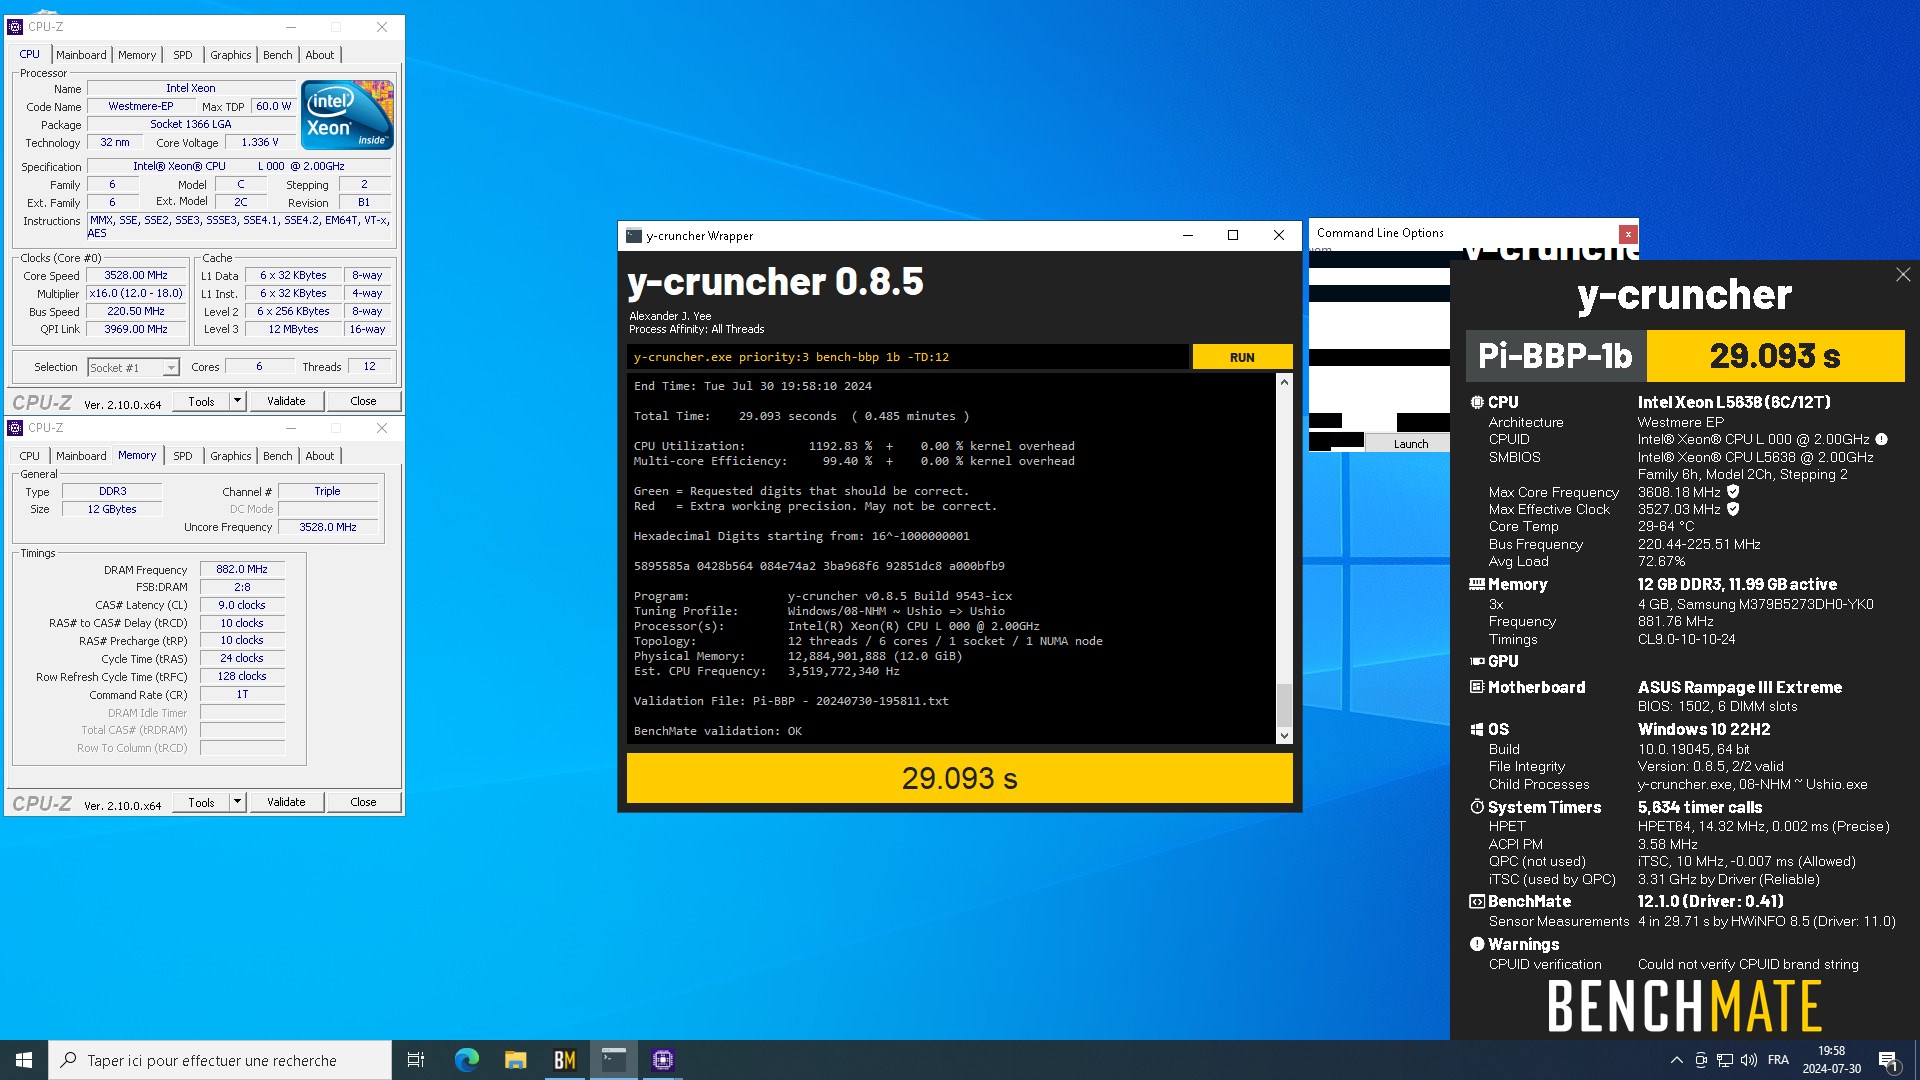
Task: Click Windows taskbar search box
Action: (220, 1060)
